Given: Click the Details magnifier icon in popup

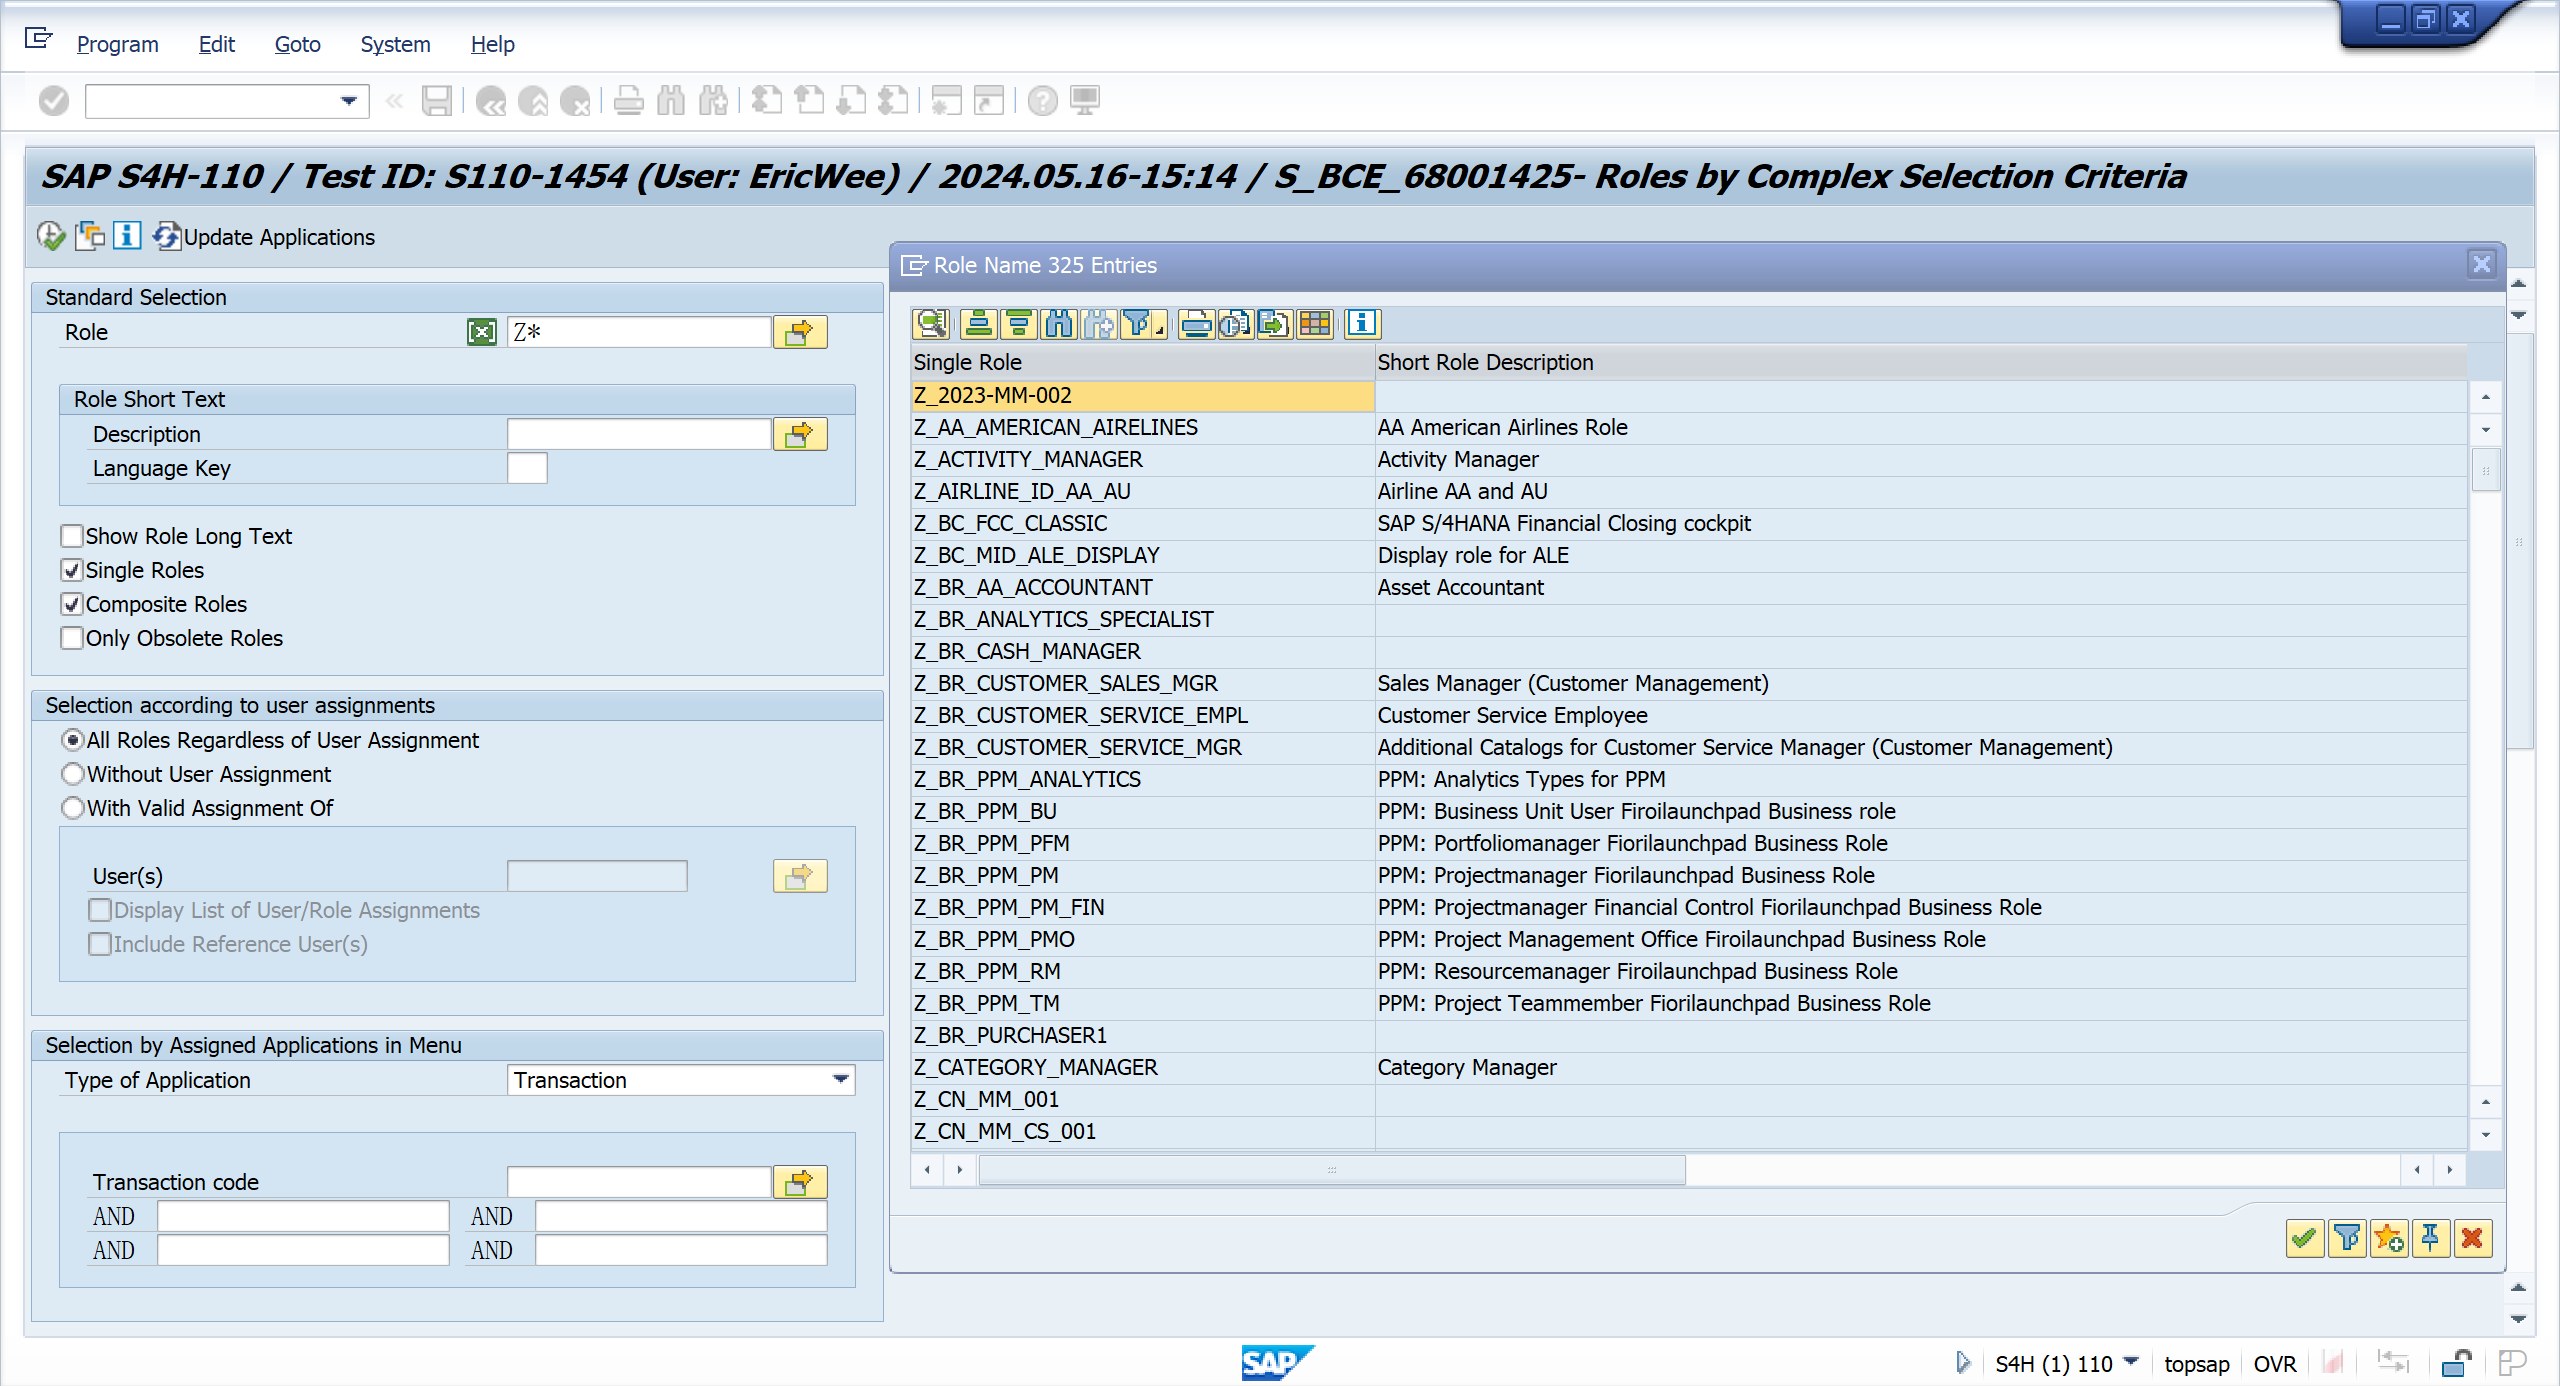Looking at the screenshot, I should (x=931, y=323).
